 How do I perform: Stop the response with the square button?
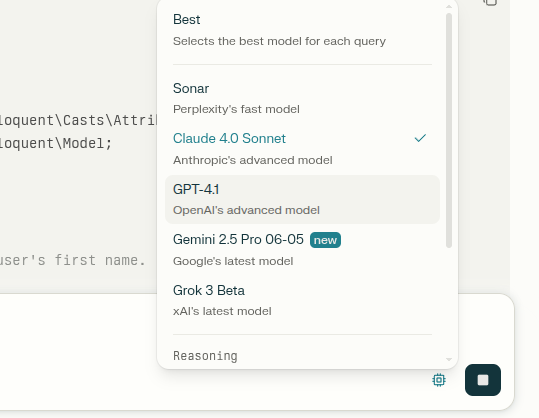[x=483, y=380]
